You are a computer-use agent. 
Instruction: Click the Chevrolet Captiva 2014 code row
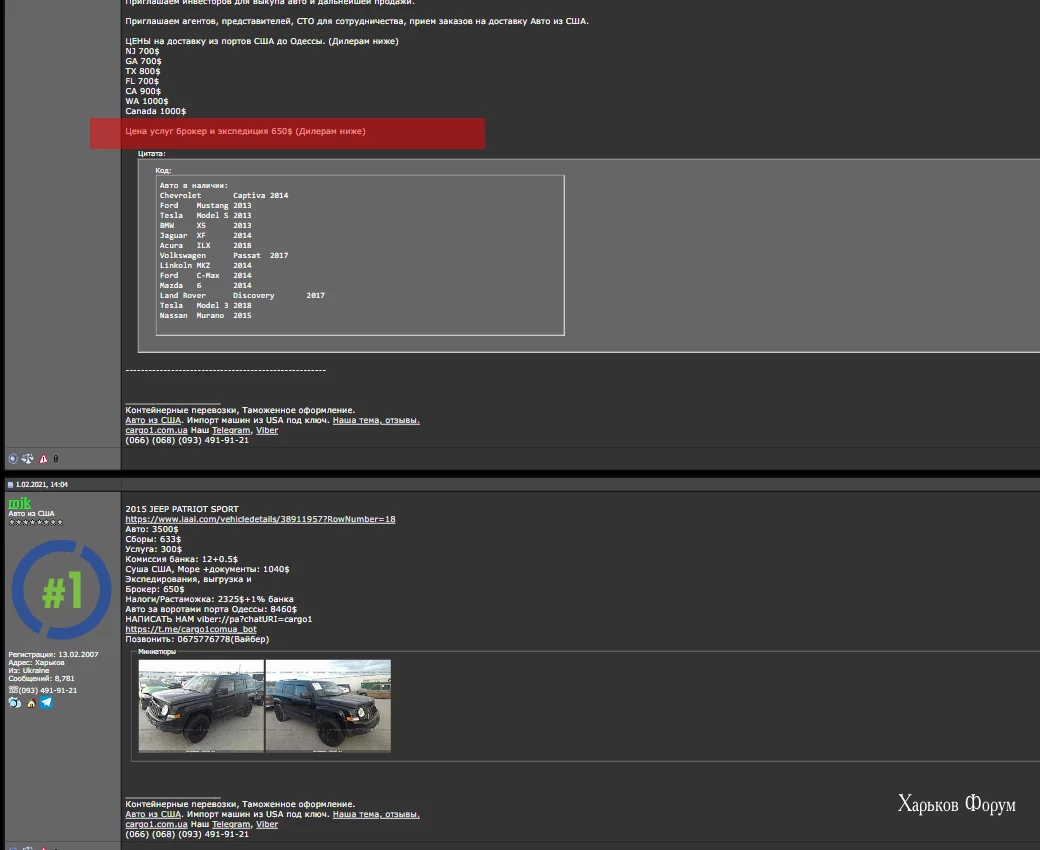(224, 196)
